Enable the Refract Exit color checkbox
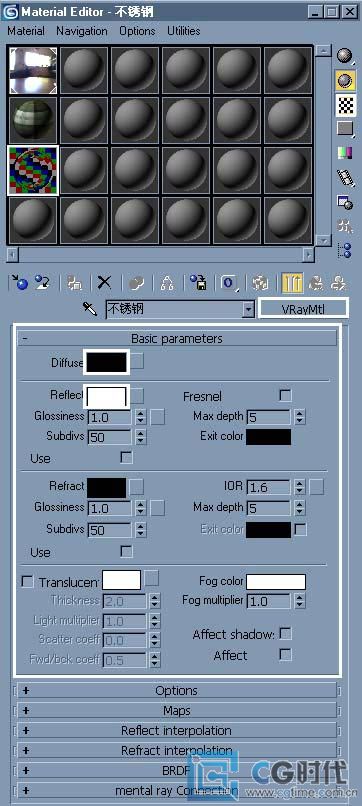The image size is (362, 806). (300, 529)
